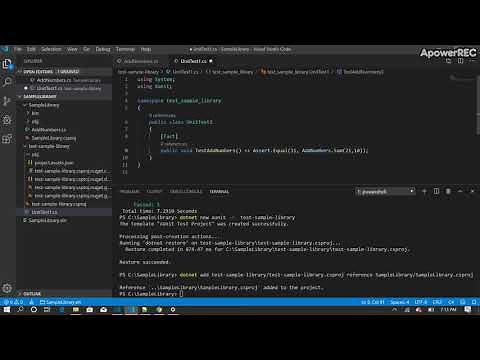Open the Debug menu

coord(103,49)
